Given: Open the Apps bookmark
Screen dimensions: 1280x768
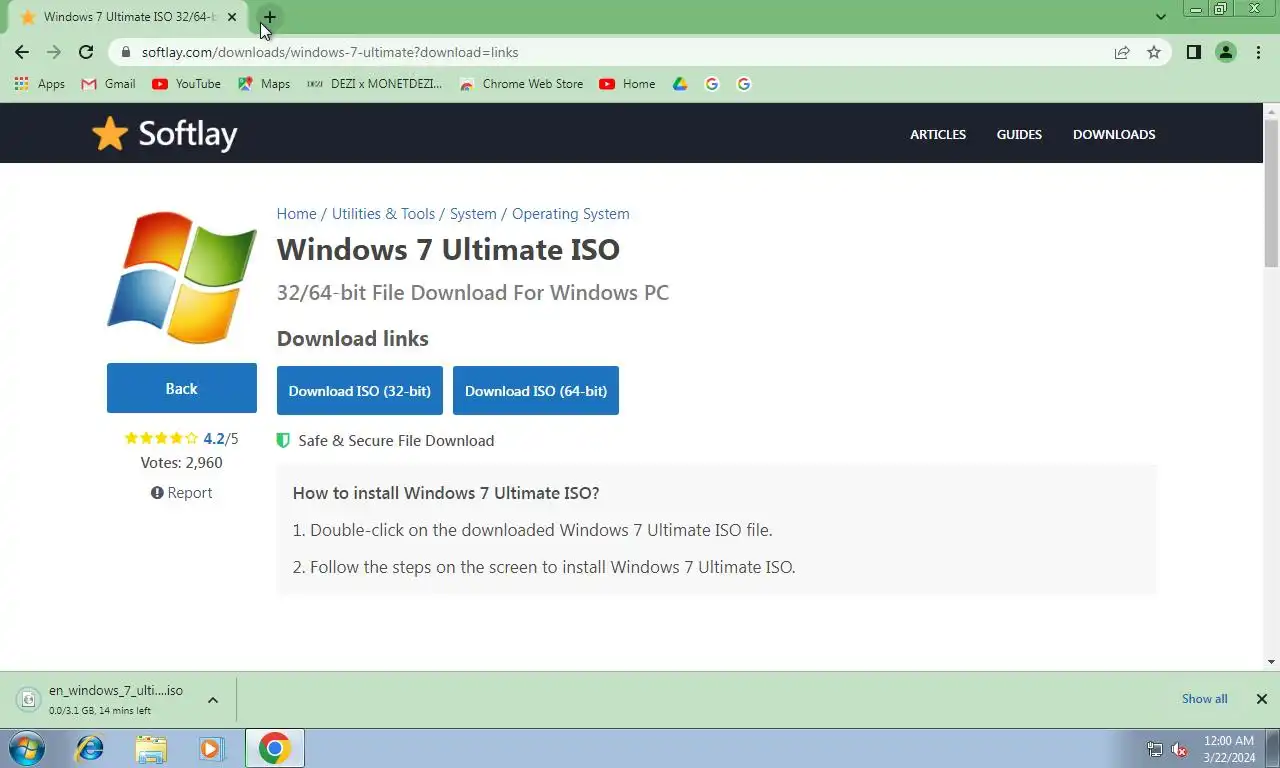Looking at the screenshot, I should click(40, 84).
